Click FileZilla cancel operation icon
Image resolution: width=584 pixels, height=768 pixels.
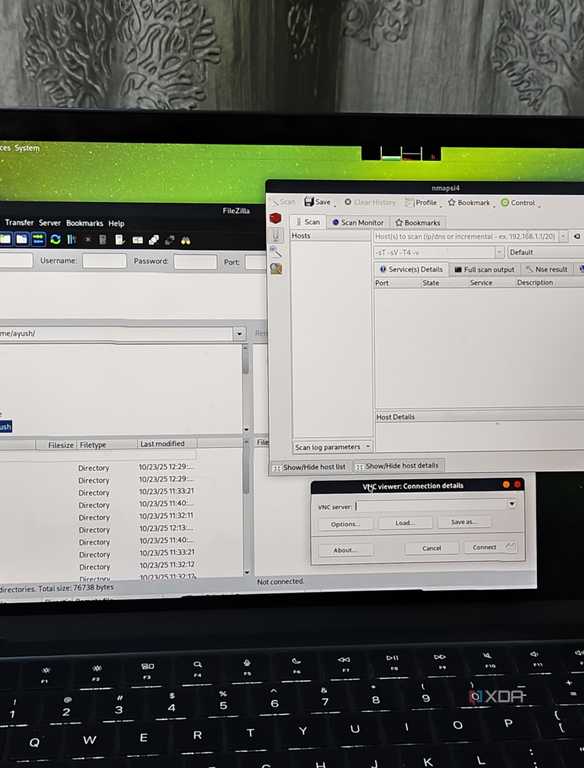click(88, 240)
